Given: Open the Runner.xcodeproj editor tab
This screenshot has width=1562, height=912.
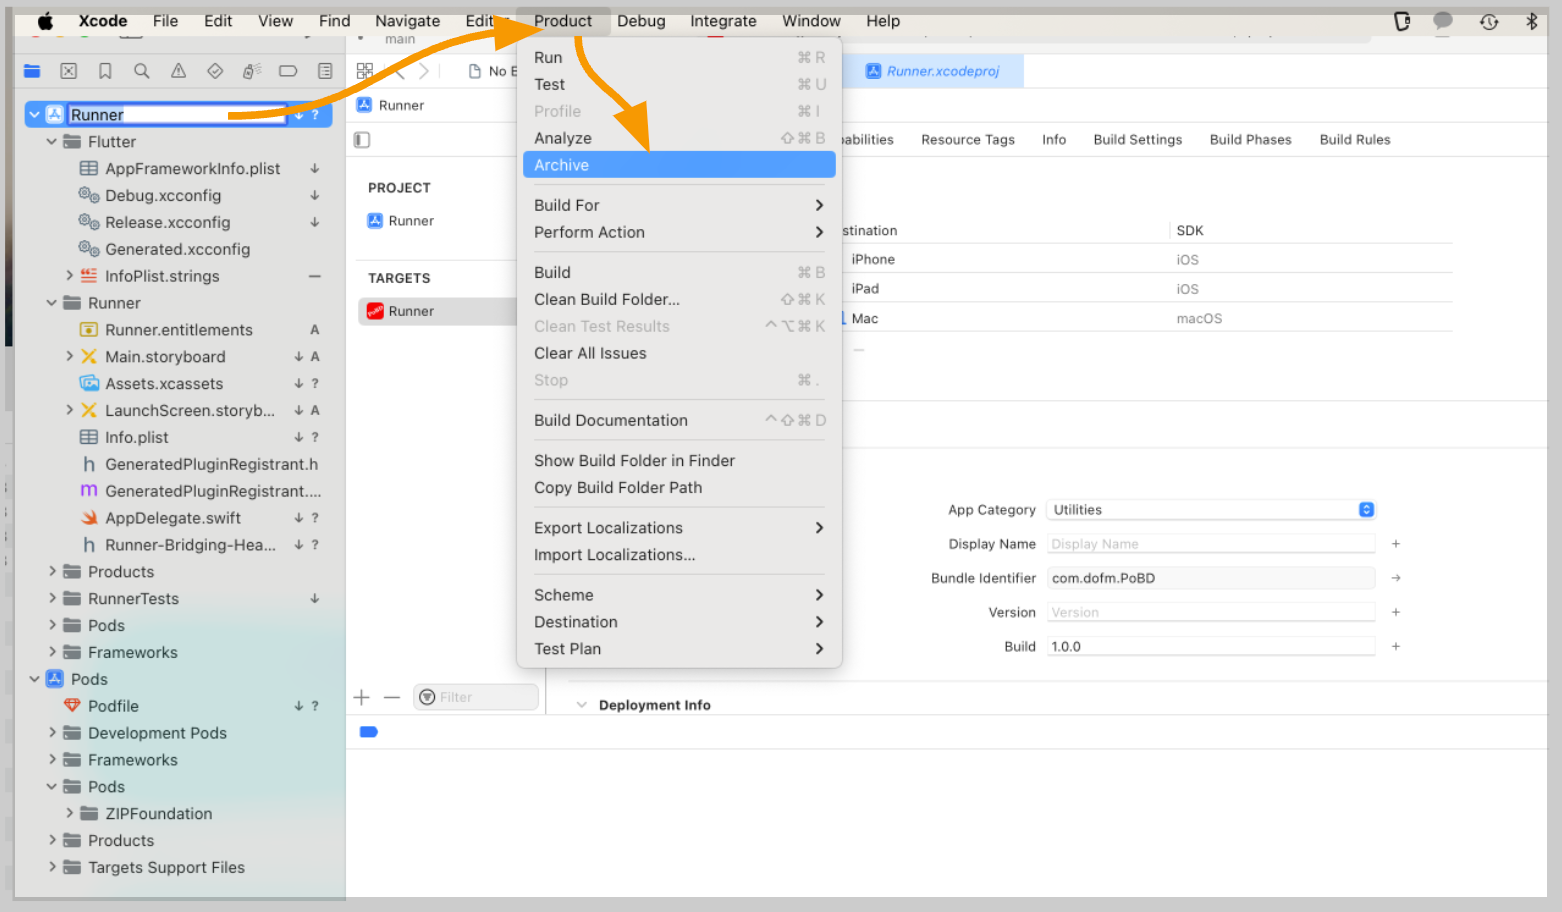Looking at the screenshot, I should click(933, 71).
